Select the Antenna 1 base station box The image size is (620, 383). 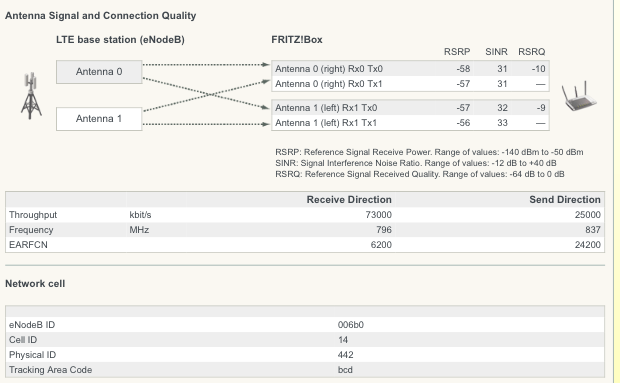tap(99, 119)
